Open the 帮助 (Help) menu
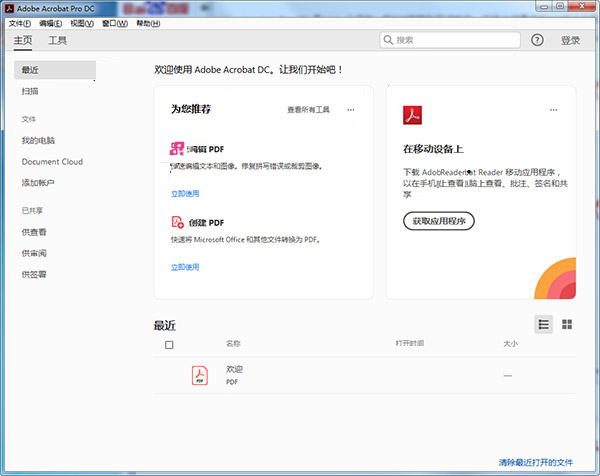Image resolution: width=600 pixels, height=476 pixels. coord(148,24)
